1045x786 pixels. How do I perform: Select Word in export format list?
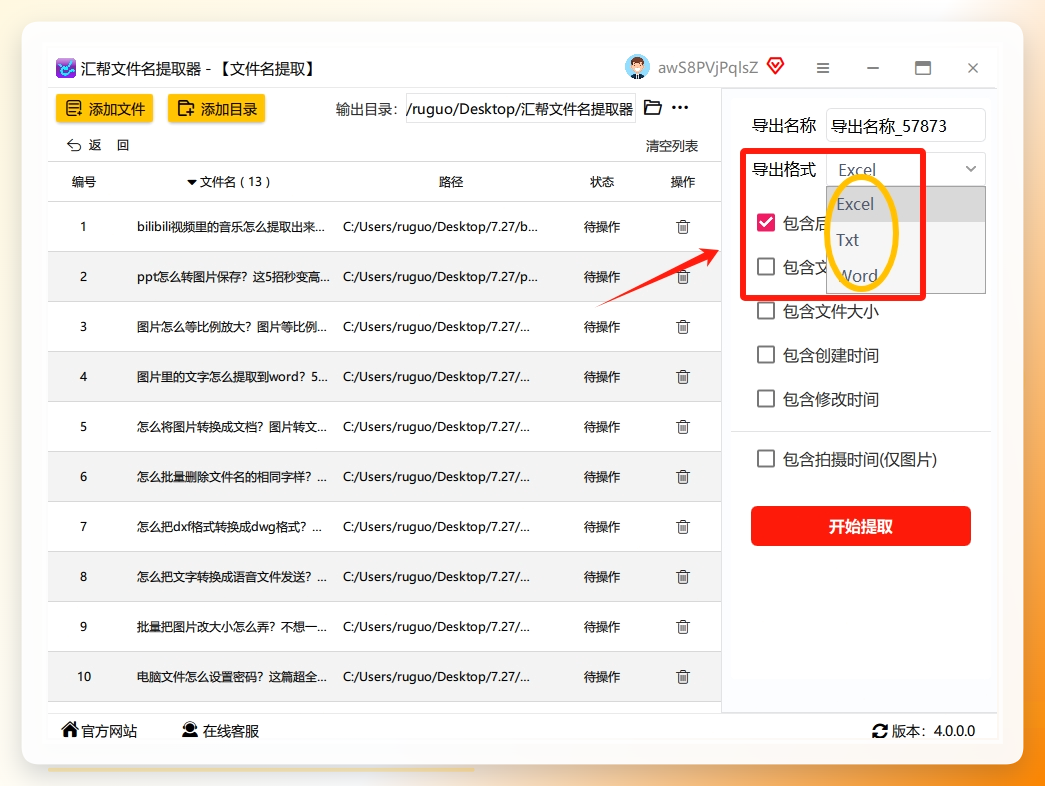[x=905, y=275]
